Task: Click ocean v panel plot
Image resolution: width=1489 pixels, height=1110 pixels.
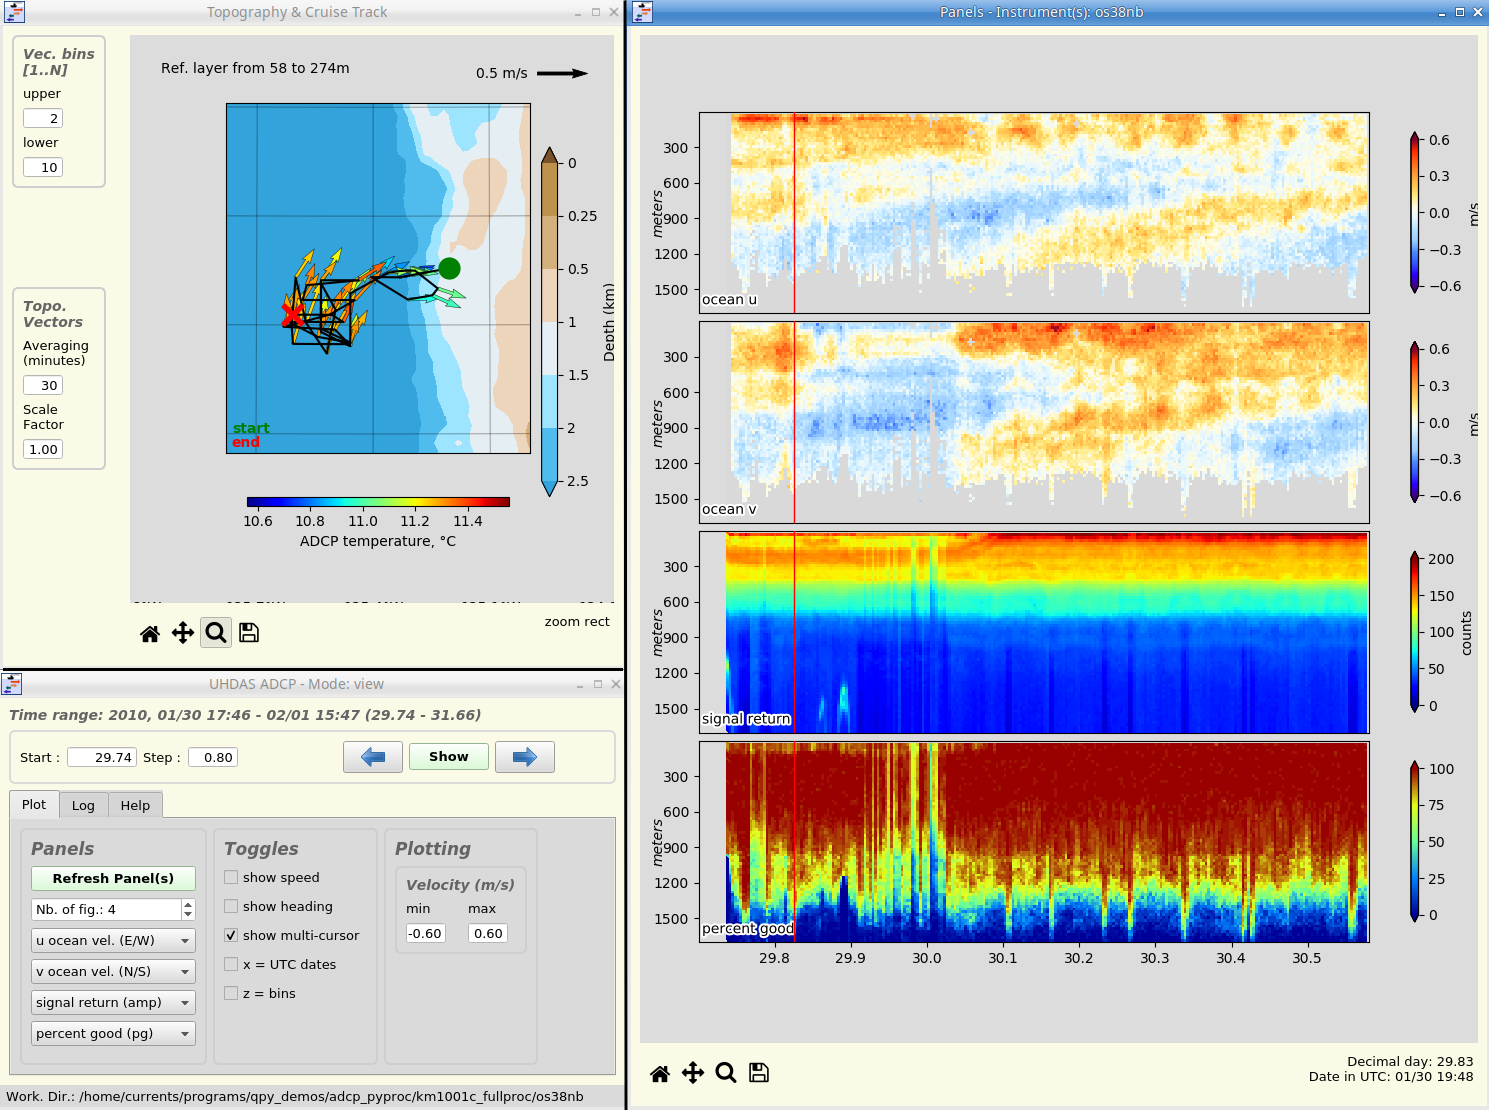Action: (x=1034, y=422)
